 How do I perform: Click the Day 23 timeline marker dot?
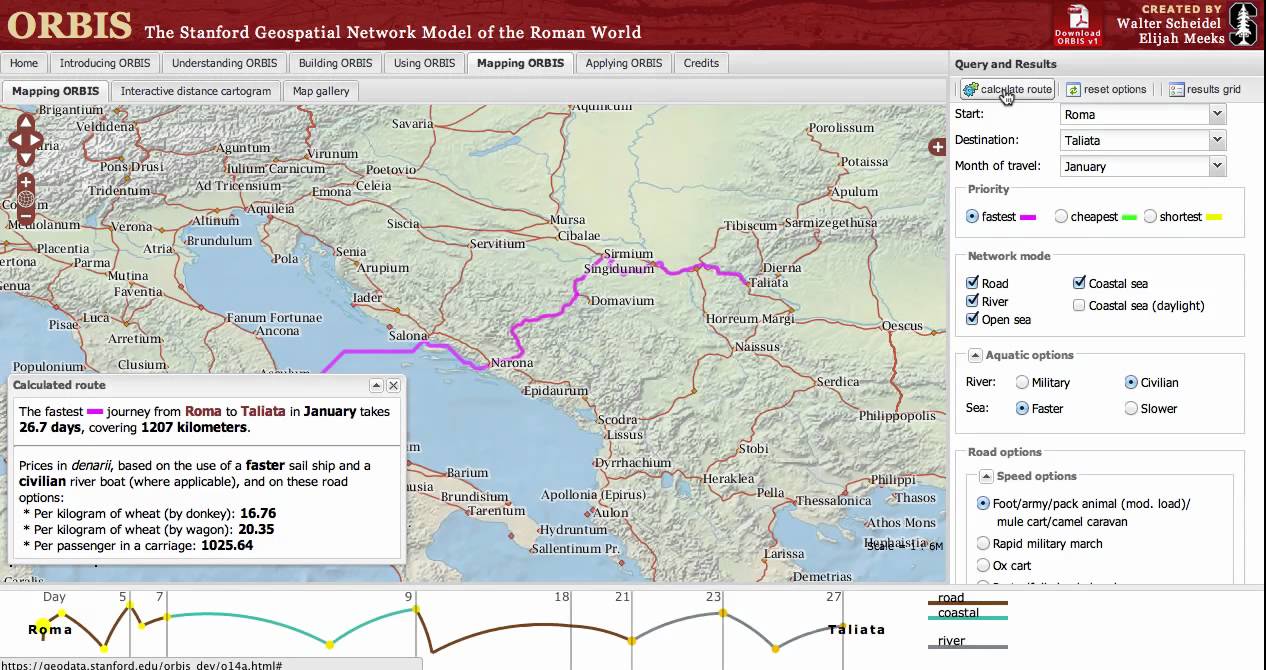[722, 612]
